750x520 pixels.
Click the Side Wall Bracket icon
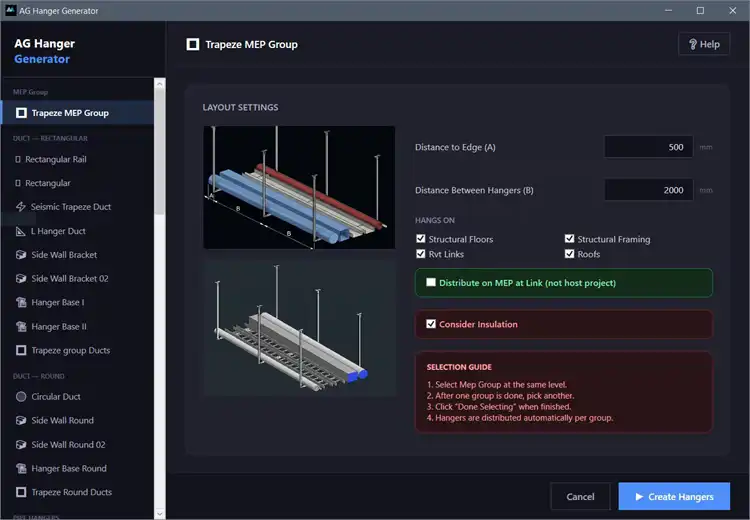click(x=21, y=254)
